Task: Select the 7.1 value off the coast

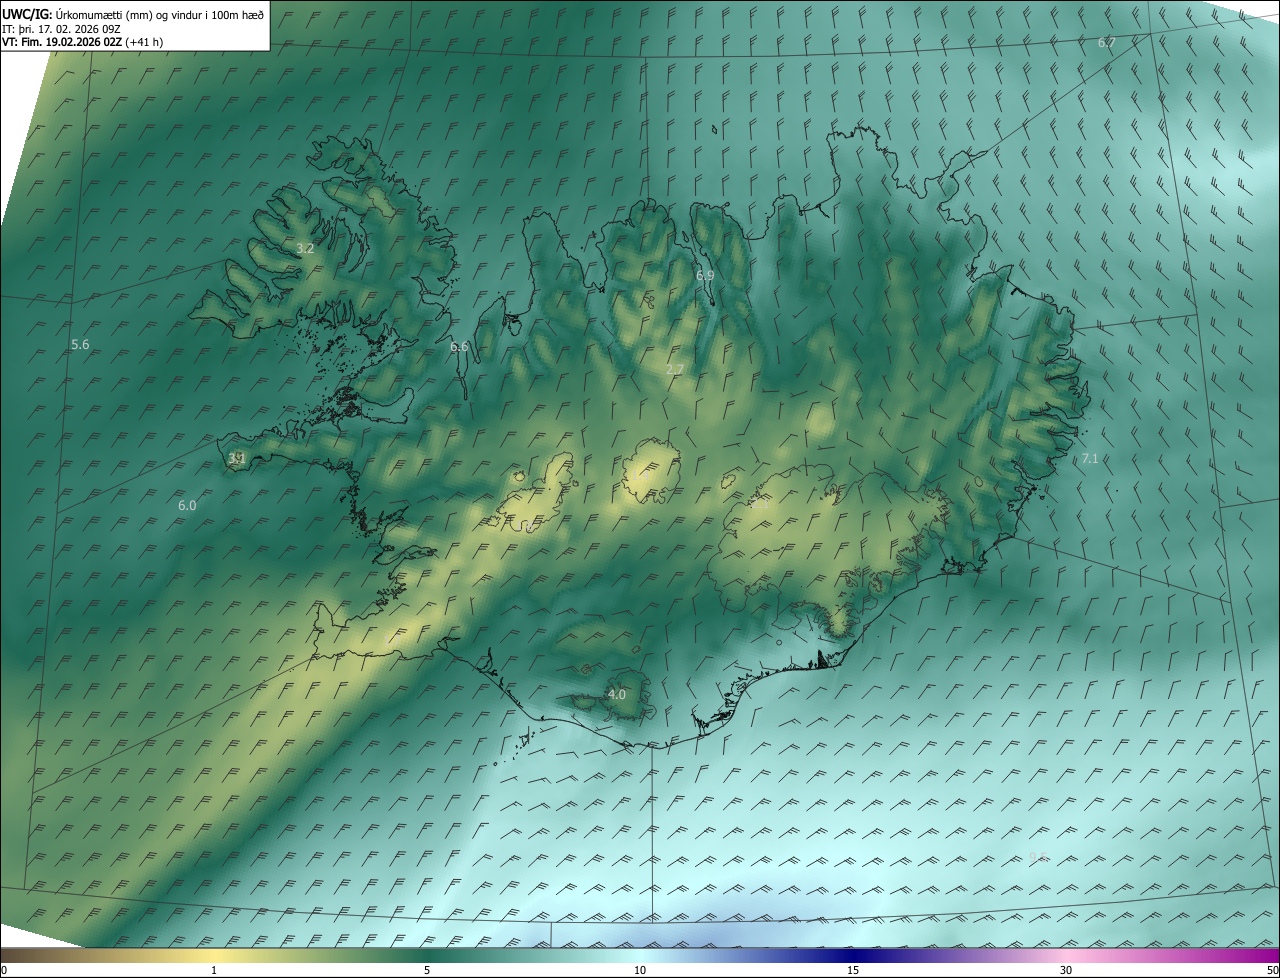Action: coord(1090,458)
